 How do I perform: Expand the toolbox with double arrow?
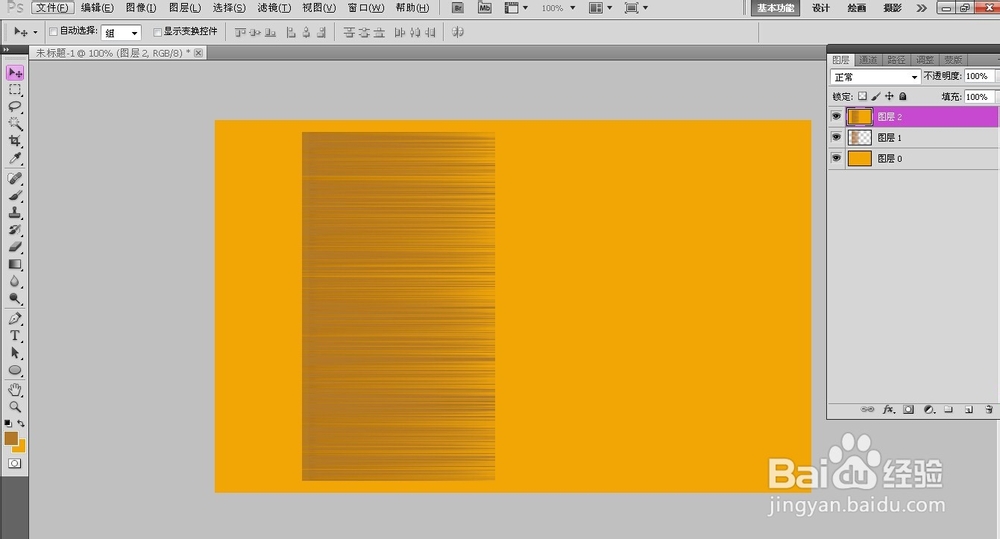coord(6,49)
